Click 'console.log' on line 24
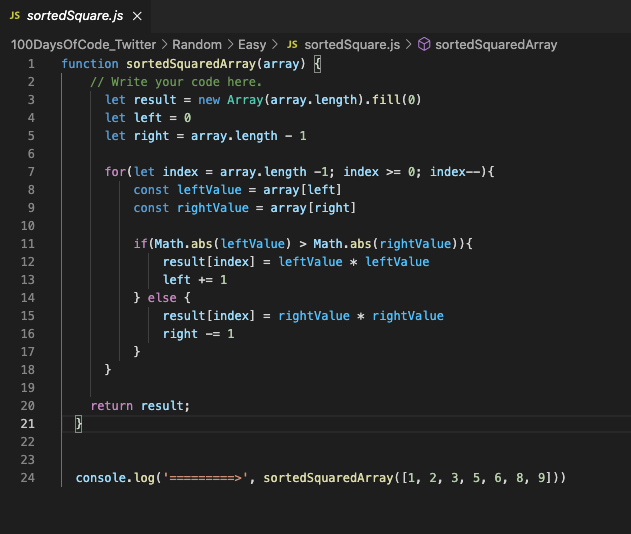Viewport: 631px width, 534px height. coord(115,478)
